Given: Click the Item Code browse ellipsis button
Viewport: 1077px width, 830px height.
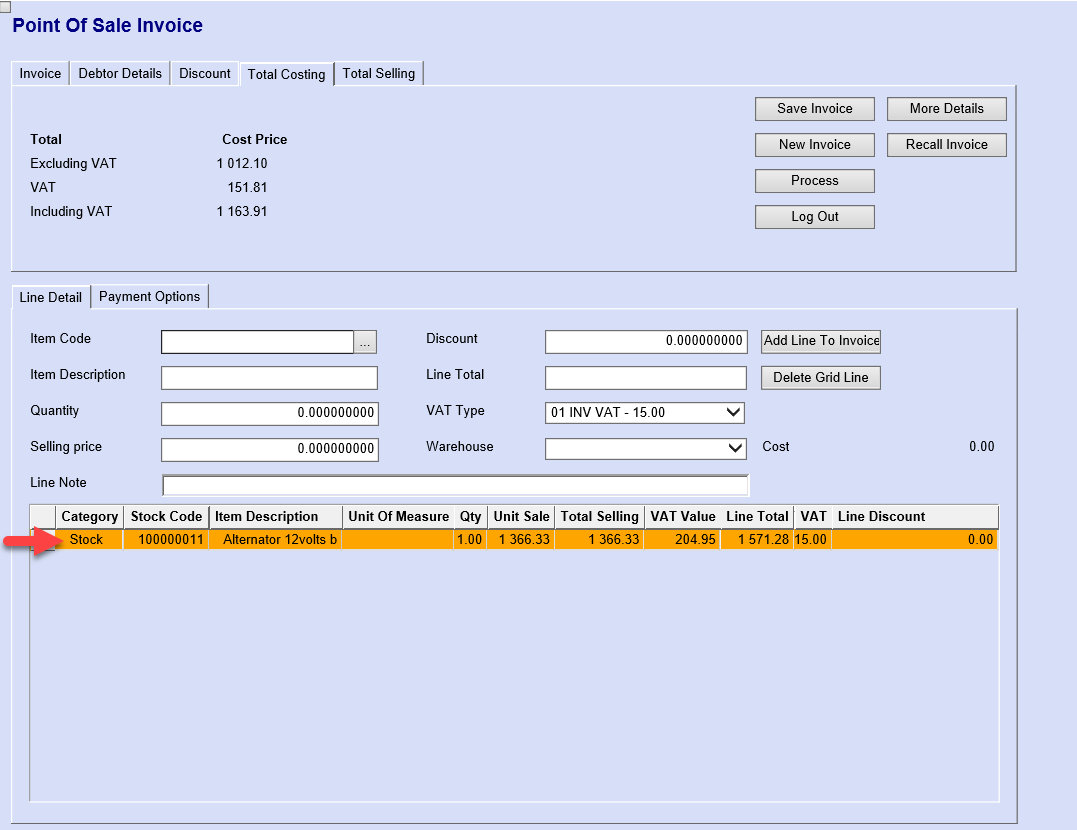Looking at the screenshot, I should tap(366, 342).
